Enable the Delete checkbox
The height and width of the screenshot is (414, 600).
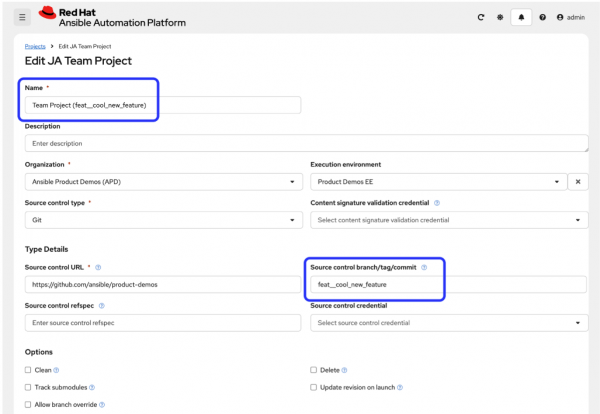[x=313, y=370]
